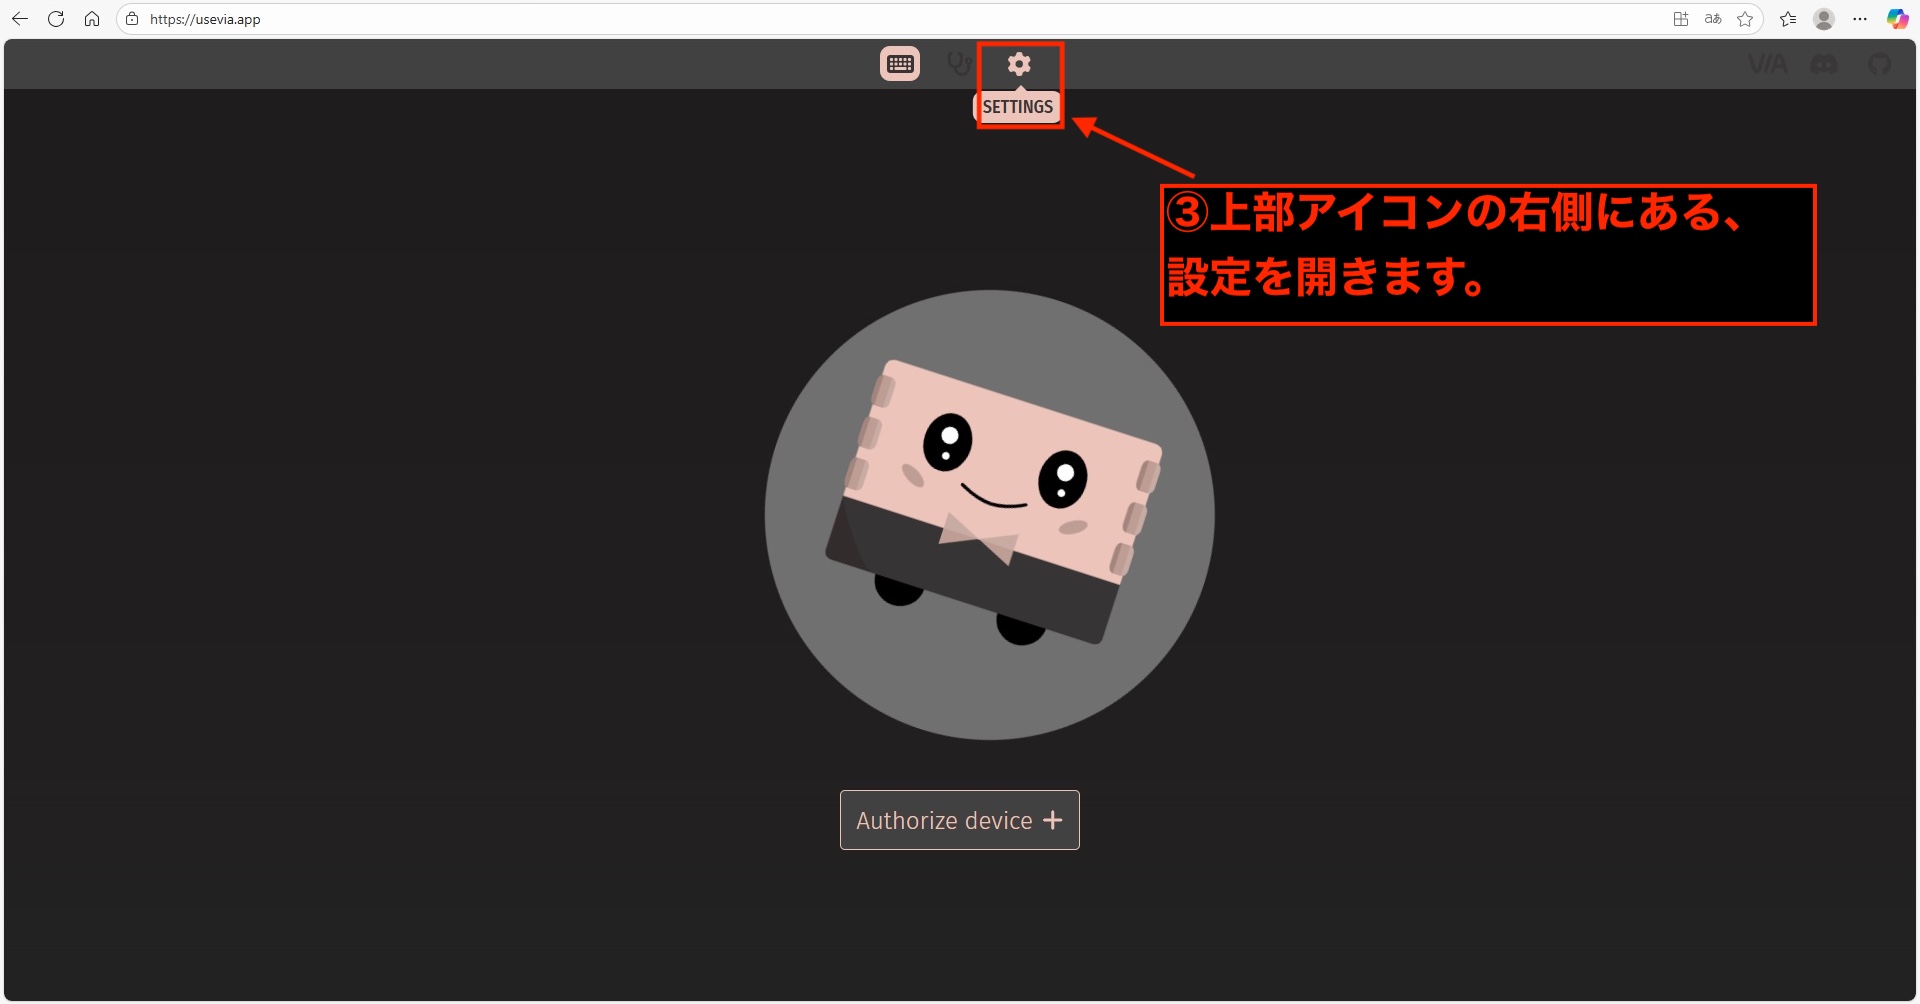Open the GitHub icon link
The image size is (1920, 1004).
coord(1880,64)
